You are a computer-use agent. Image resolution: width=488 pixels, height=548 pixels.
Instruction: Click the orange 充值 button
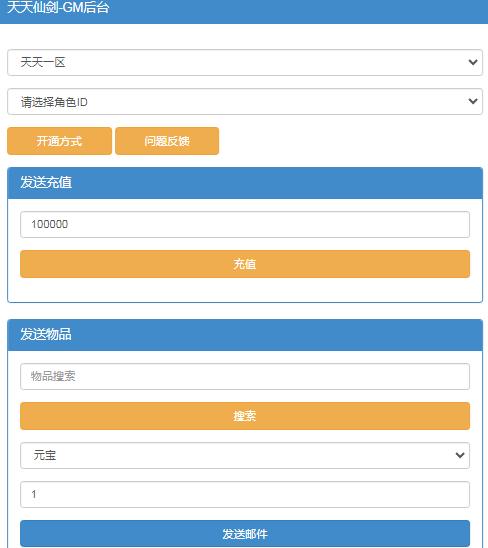click(x=245, y=264)
